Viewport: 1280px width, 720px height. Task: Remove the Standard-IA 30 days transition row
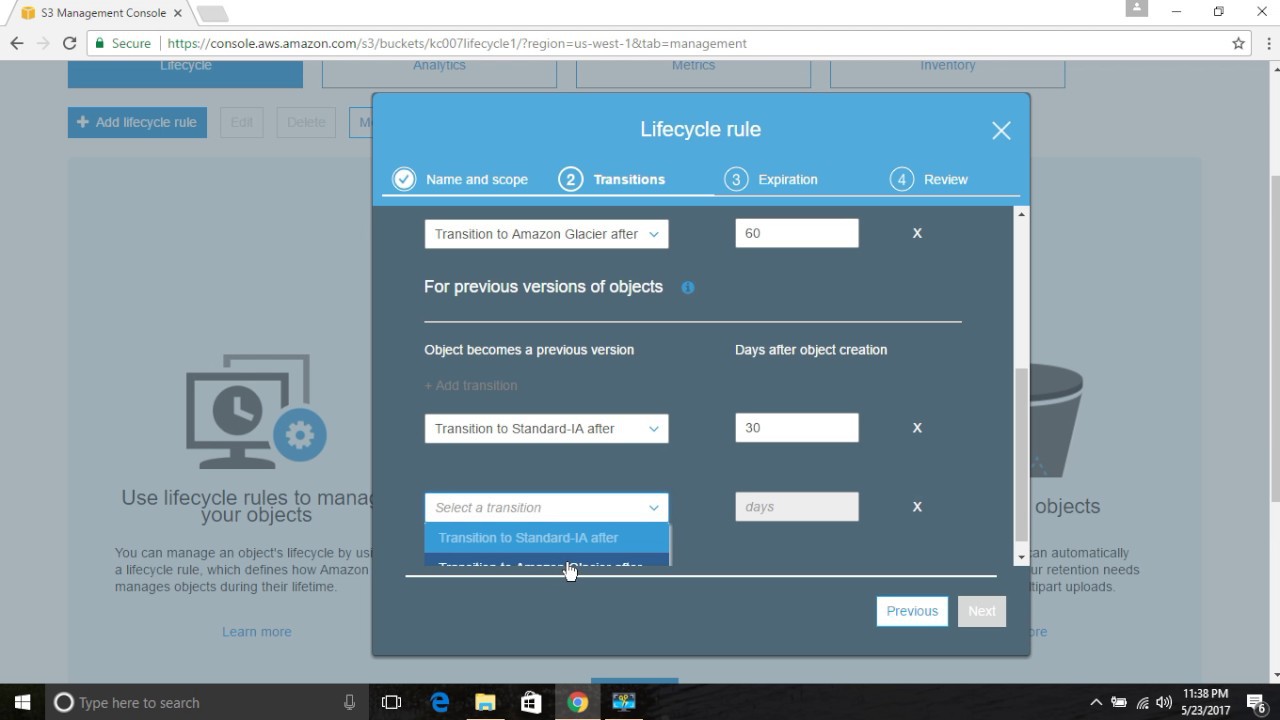(917, 428)
